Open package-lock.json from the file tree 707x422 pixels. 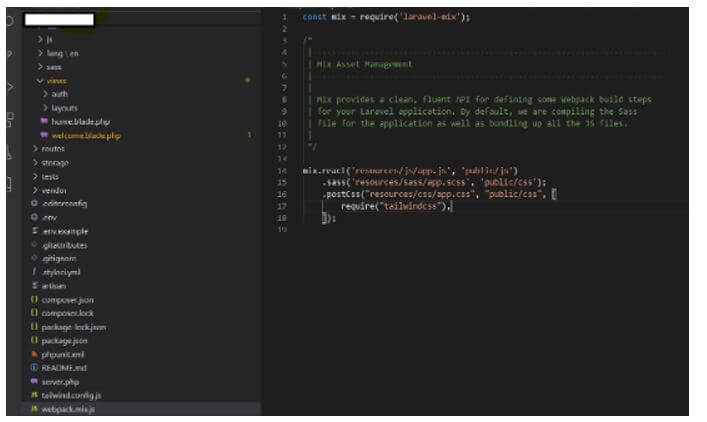[x=74, y=327]
